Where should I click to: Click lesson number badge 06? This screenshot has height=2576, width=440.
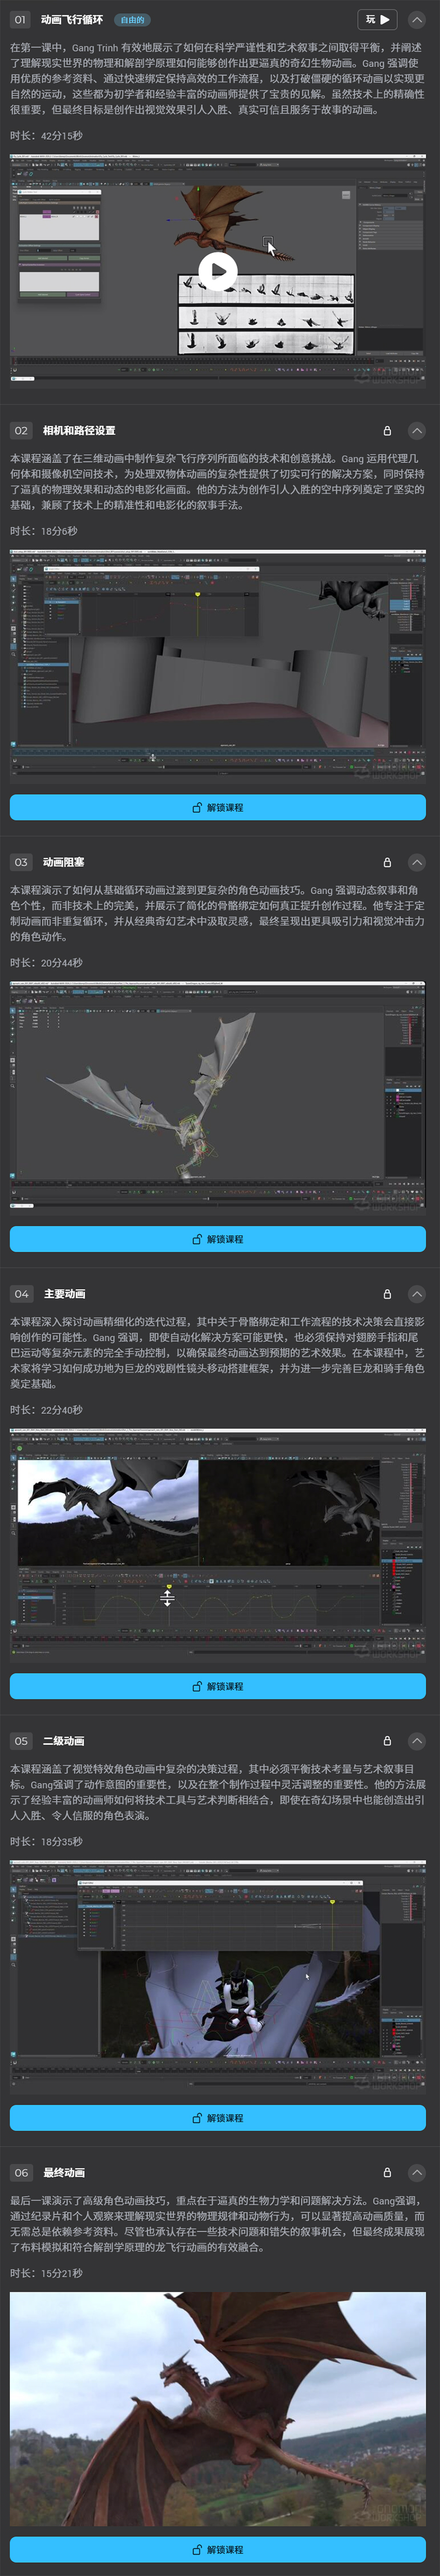[21, 2174]
